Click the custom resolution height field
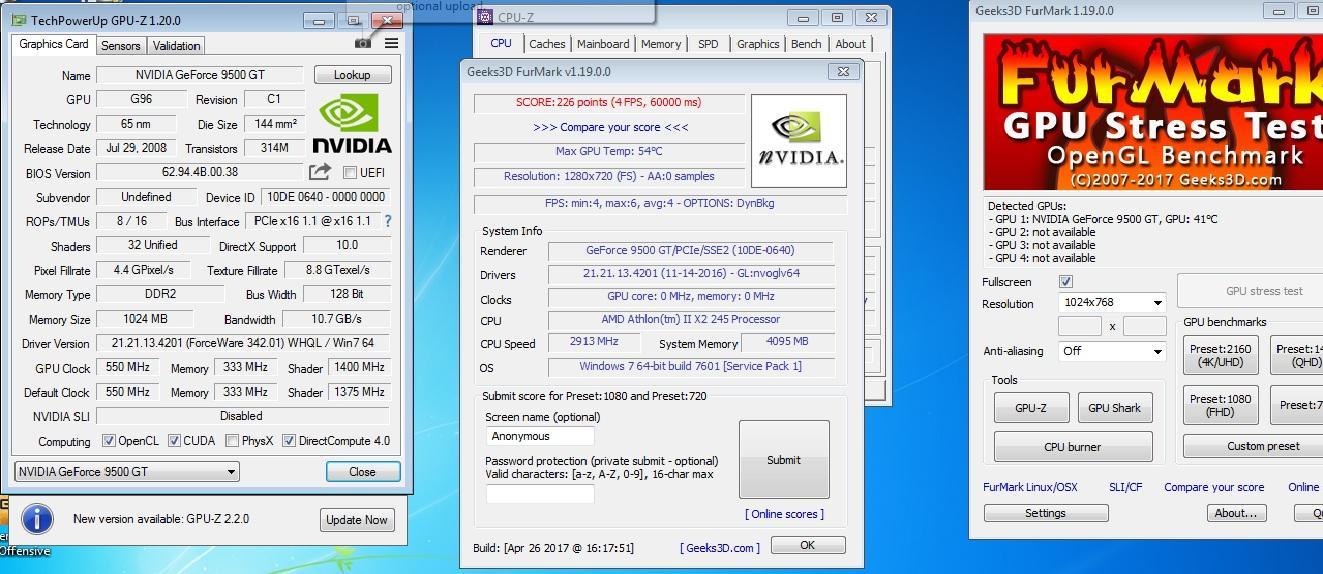Screen dimensions: 1323x574 [x=1145, y=326]
